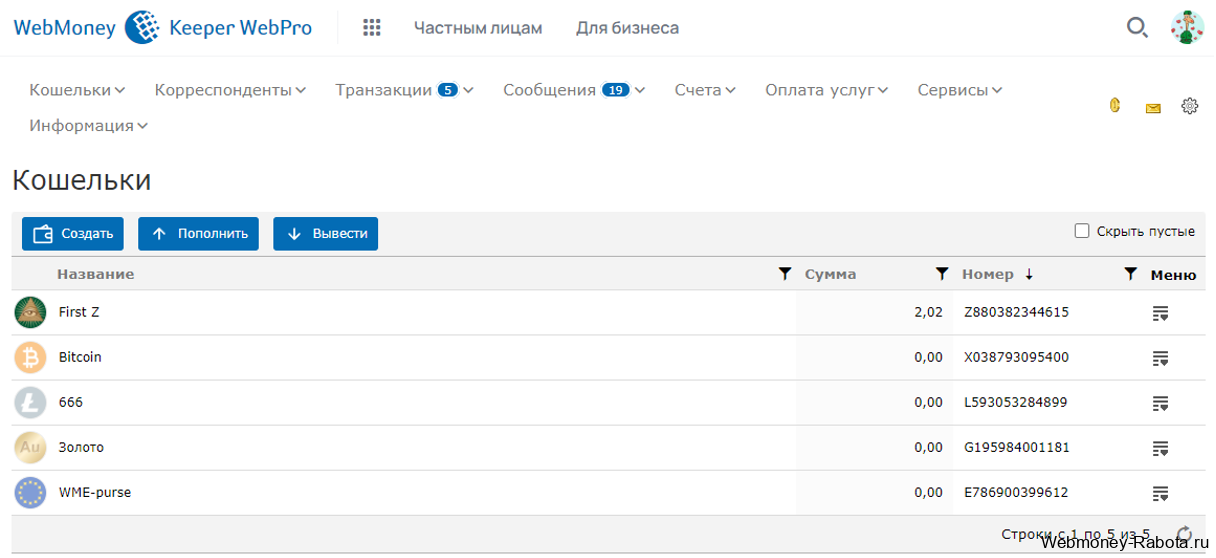Viewport: 1216px width, 558px height.
Task: Click the 666 wallet Litecoin icon
Action: click(x=30, y=402)
